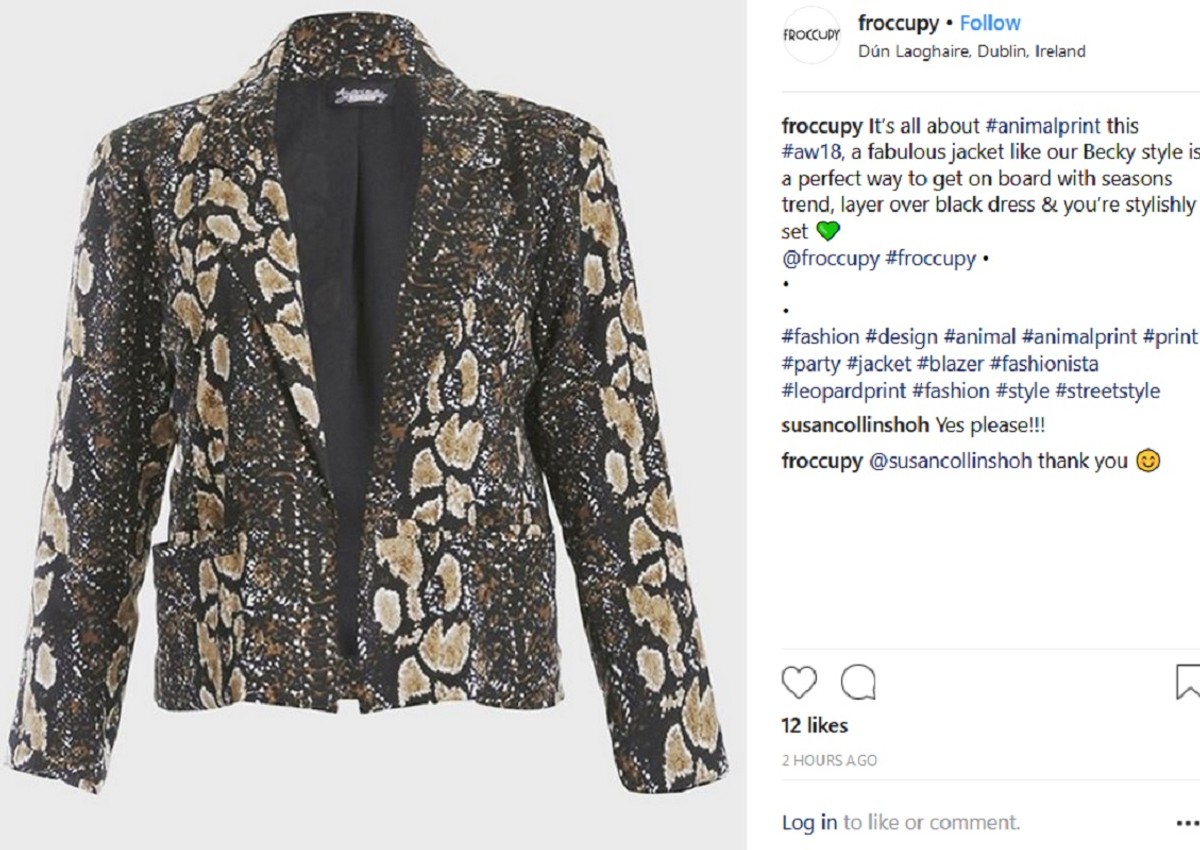1200x850 pixels.
Task: Click Log in to comment
Action: click(x=809, y=822)
